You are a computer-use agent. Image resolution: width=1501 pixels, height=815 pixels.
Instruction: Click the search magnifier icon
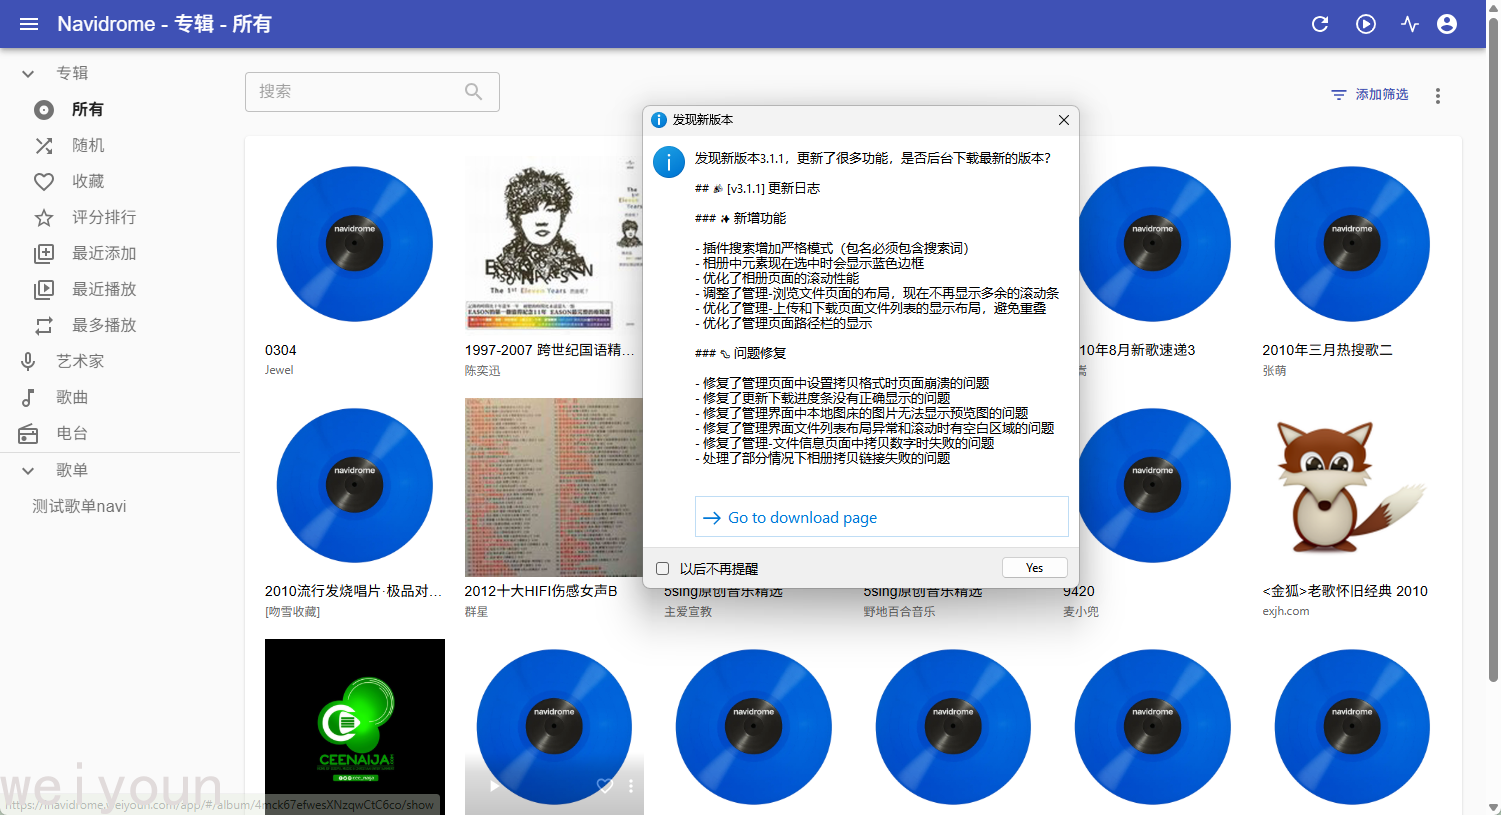[x=474, y=92]
